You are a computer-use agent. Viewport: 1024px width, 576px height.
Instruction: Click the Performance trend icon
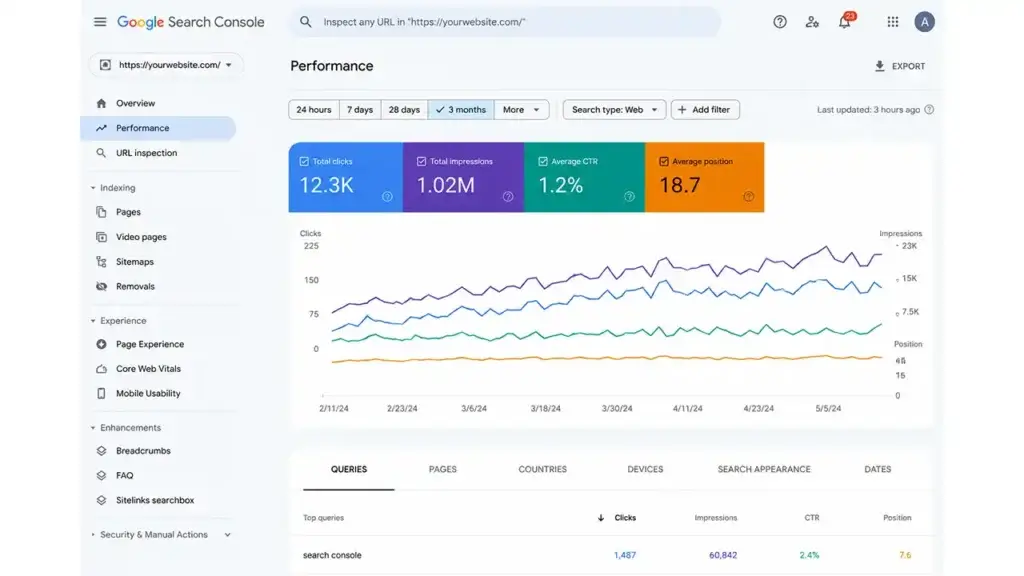(x=101, y=128)
